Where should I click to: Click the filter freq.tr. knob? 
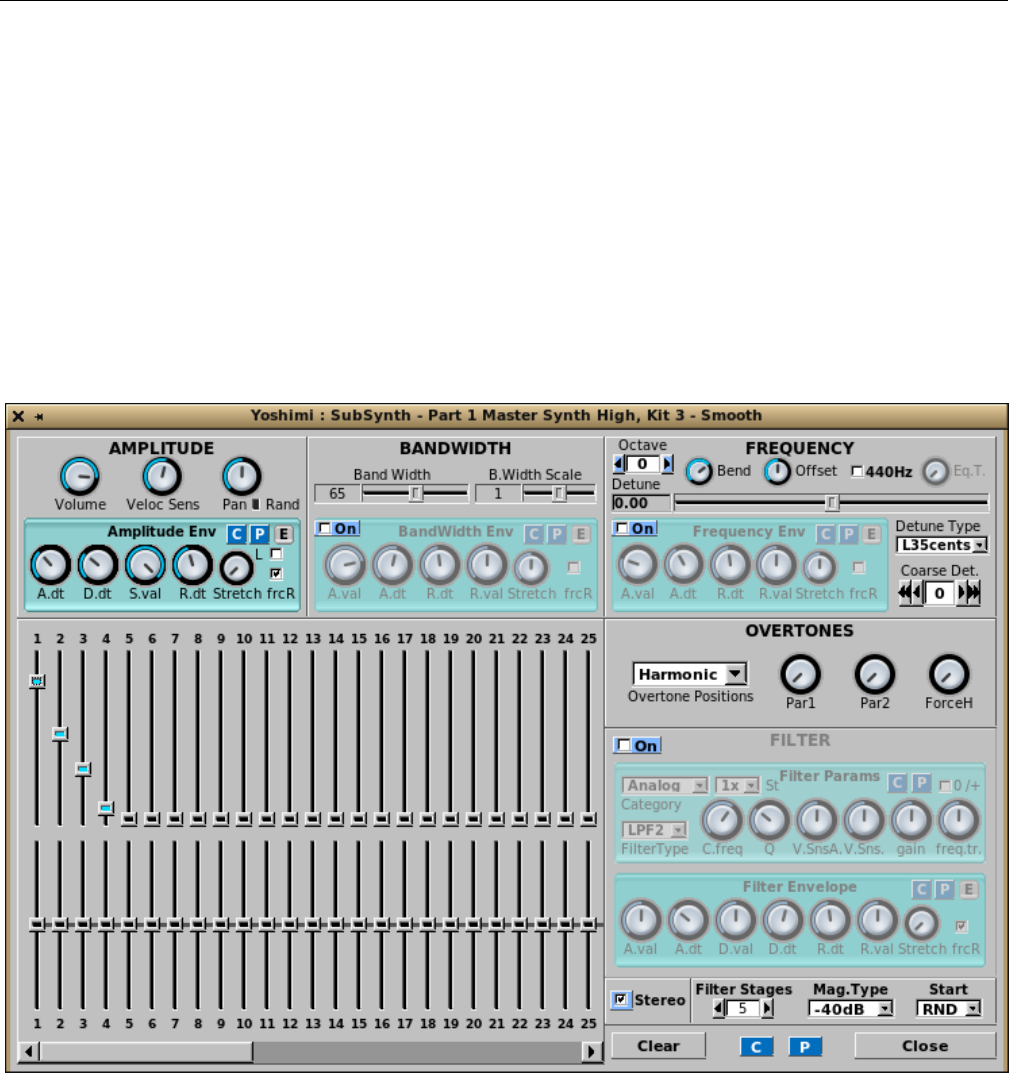pyautogui.click(x=958, y=820)
